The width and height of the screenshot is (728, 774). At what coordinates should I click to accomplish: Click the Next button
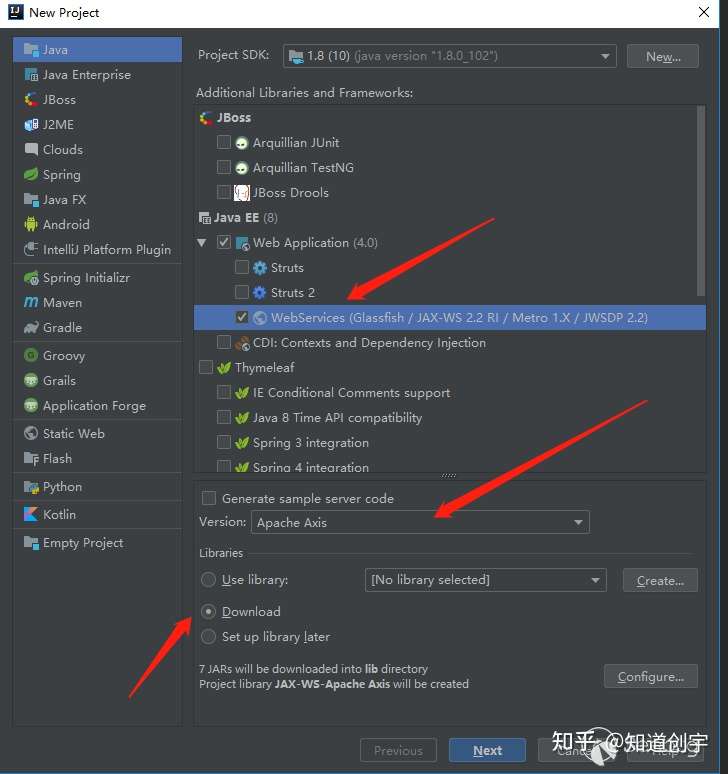tap(487, 750)
